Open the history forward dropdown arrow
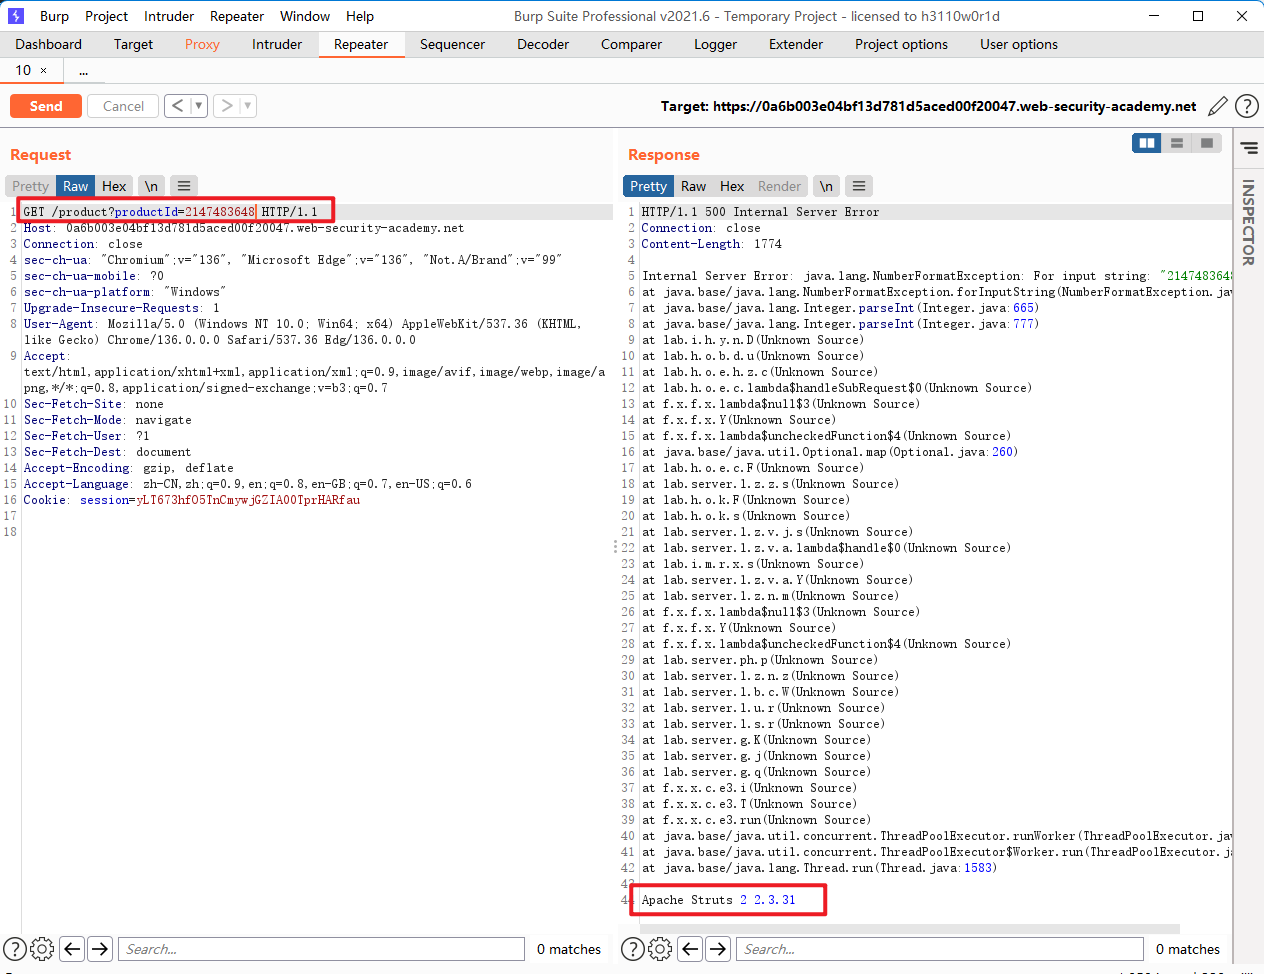The height and width of the screenshot is (974, 1264). (x=248, y=105)
